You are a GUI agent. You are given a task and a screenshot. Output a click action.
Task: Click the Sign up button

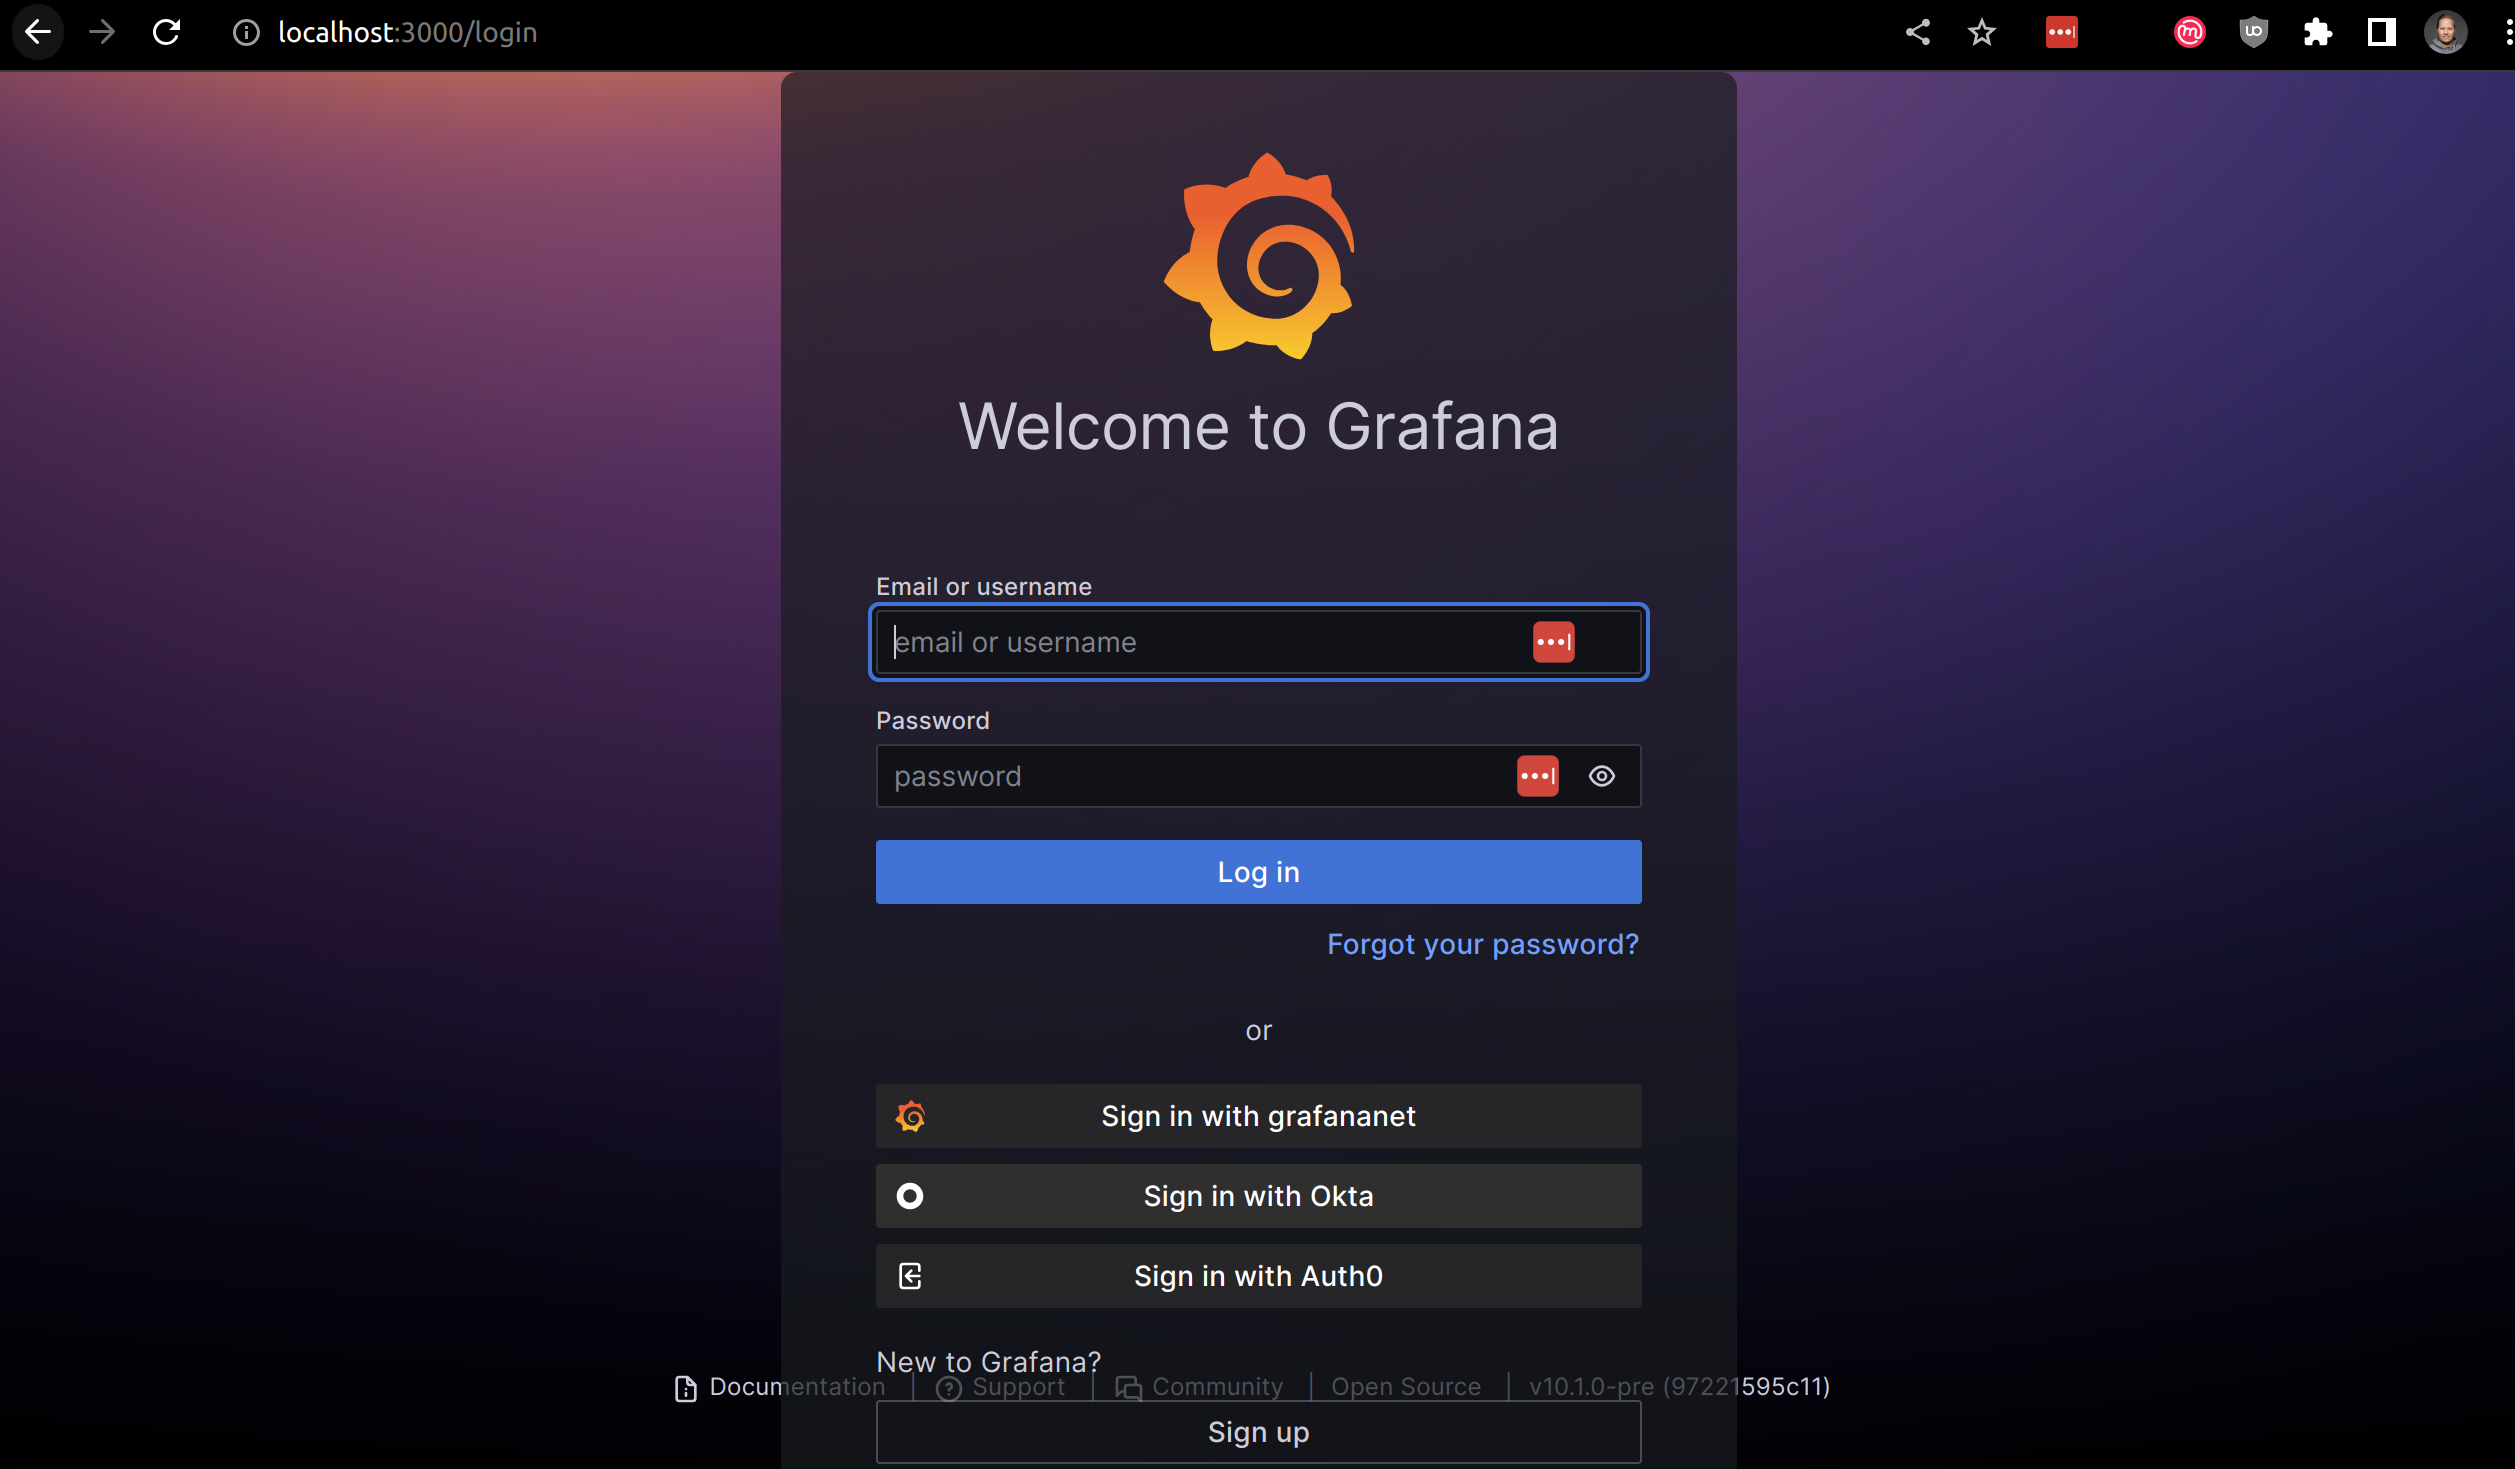[1257, 1431]
